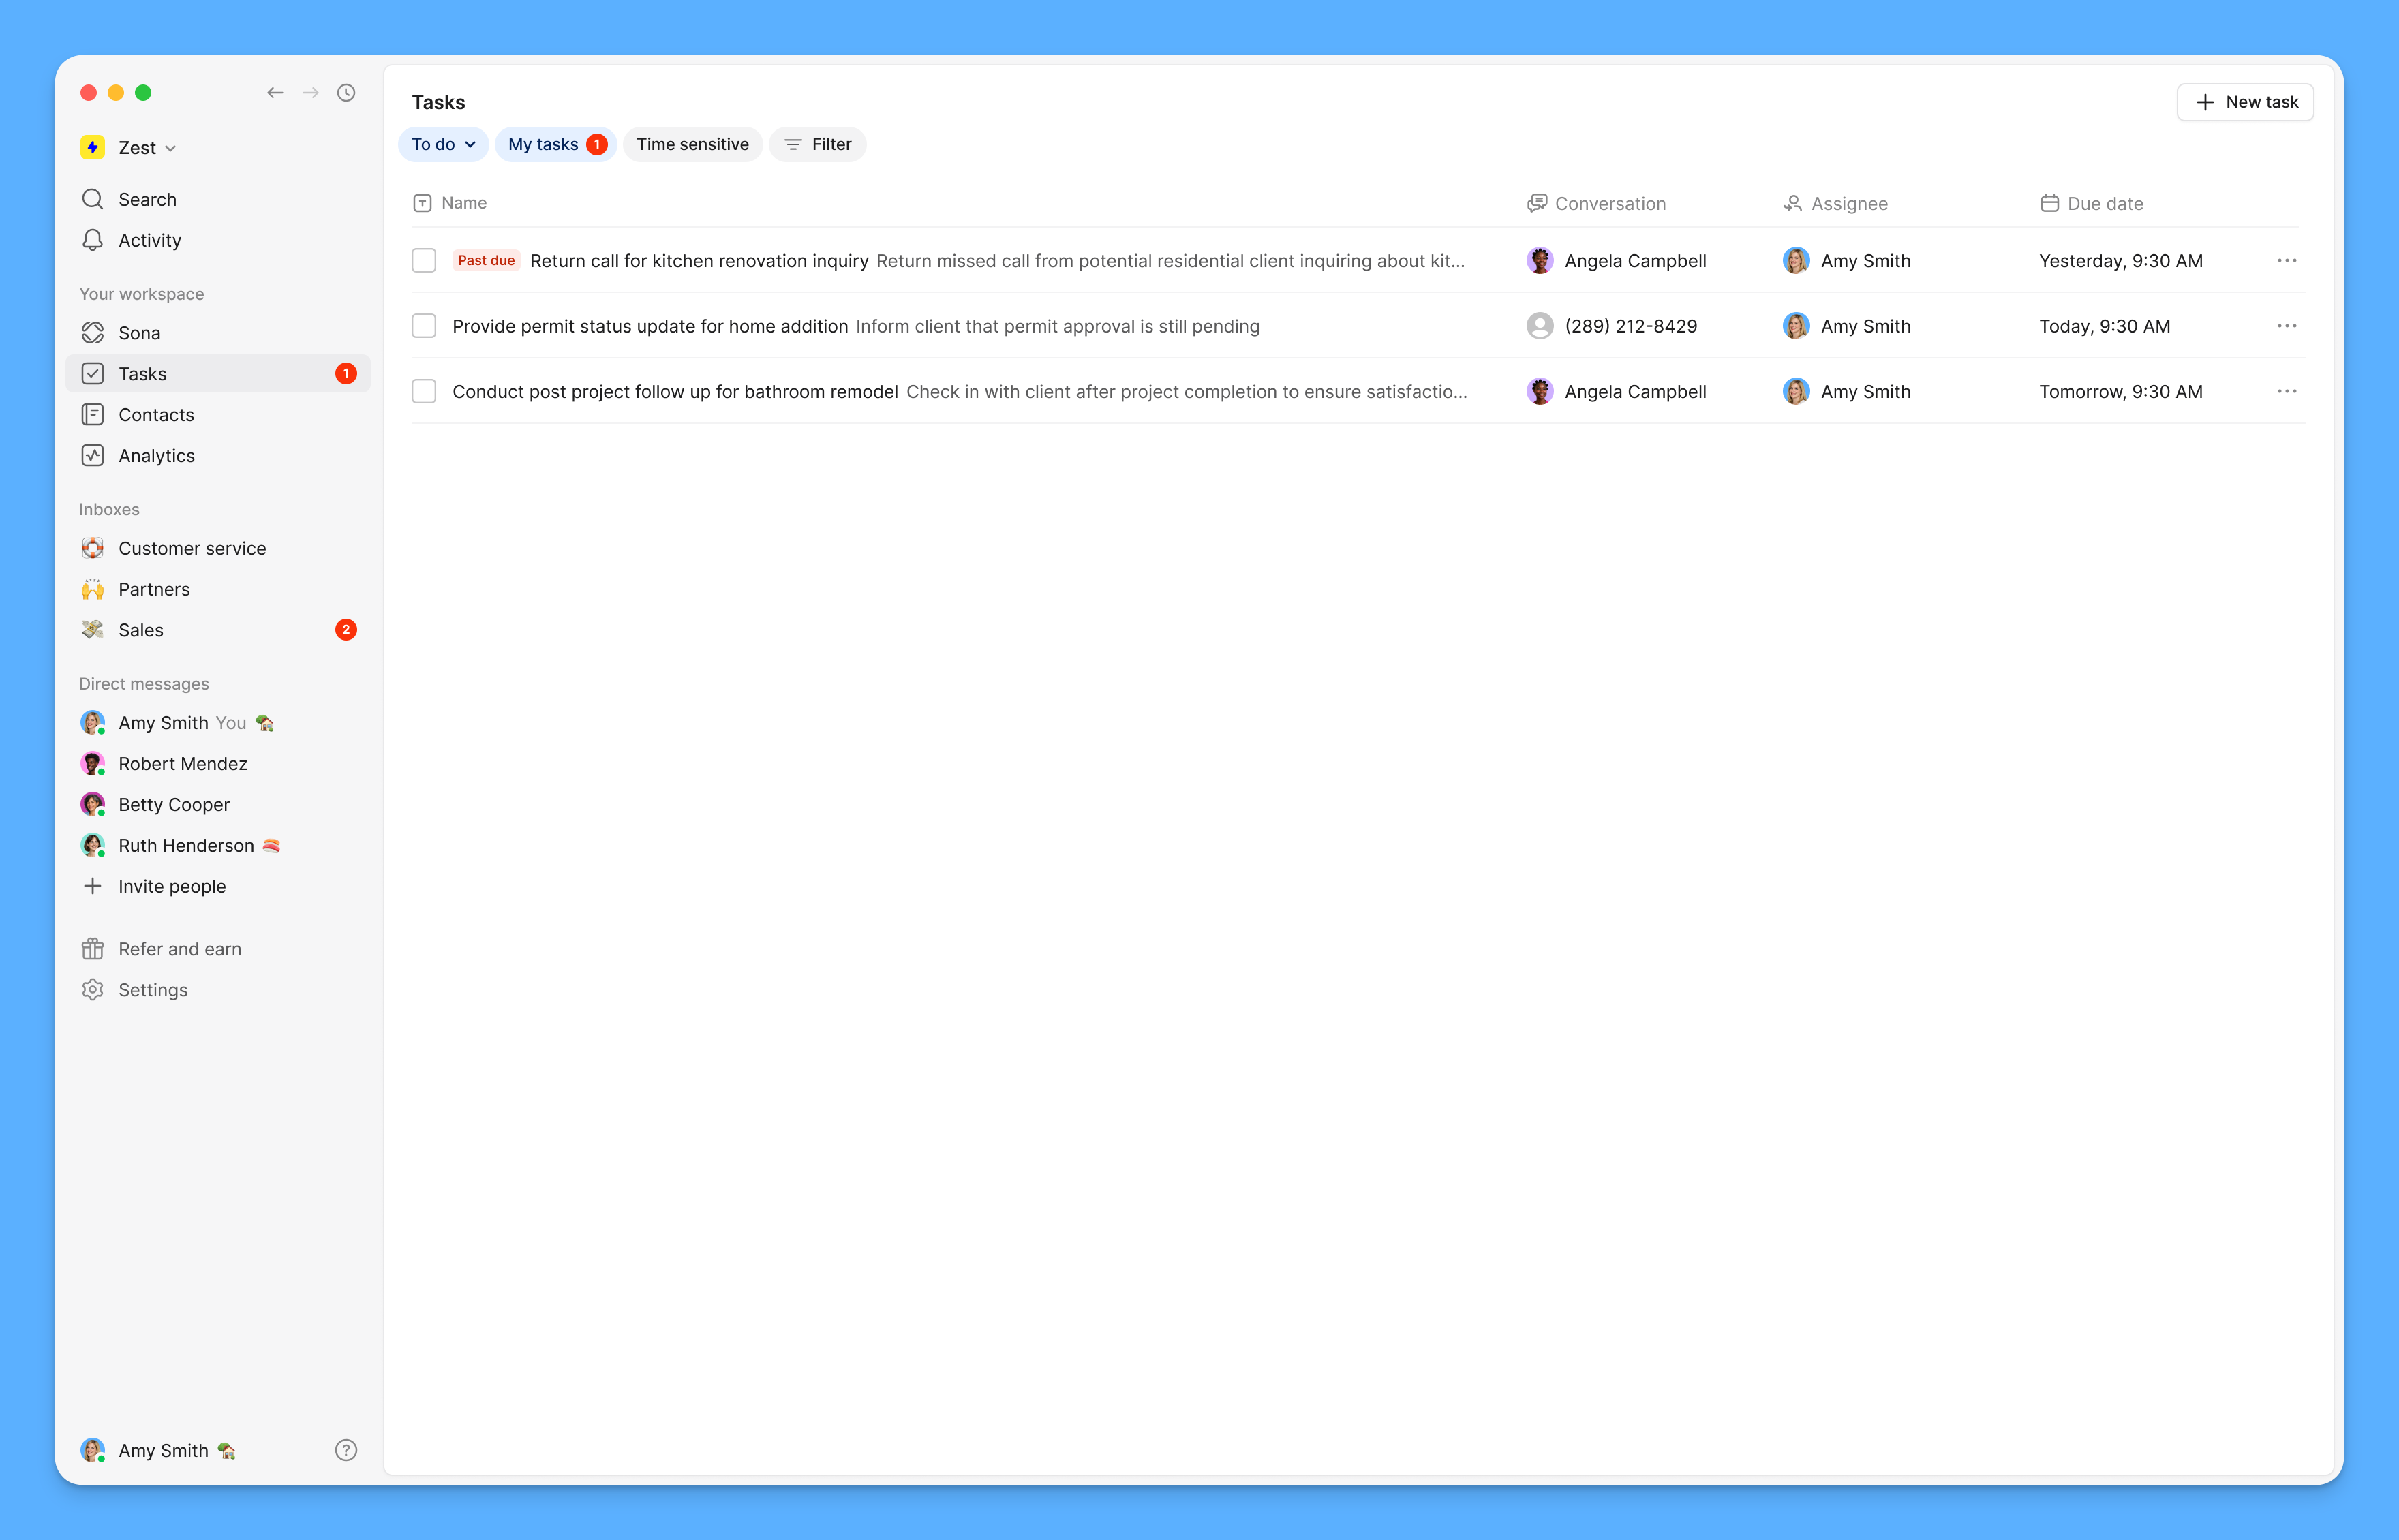Viewport: 2399px width, 1540px height.
Task: Open the Sona workspace item
Action: pos(218,333)
